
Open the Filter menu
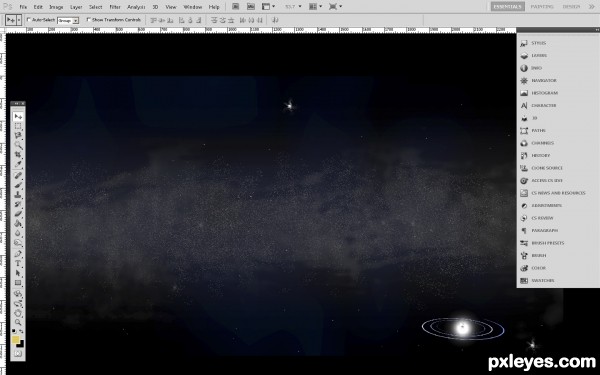(115, 7)
